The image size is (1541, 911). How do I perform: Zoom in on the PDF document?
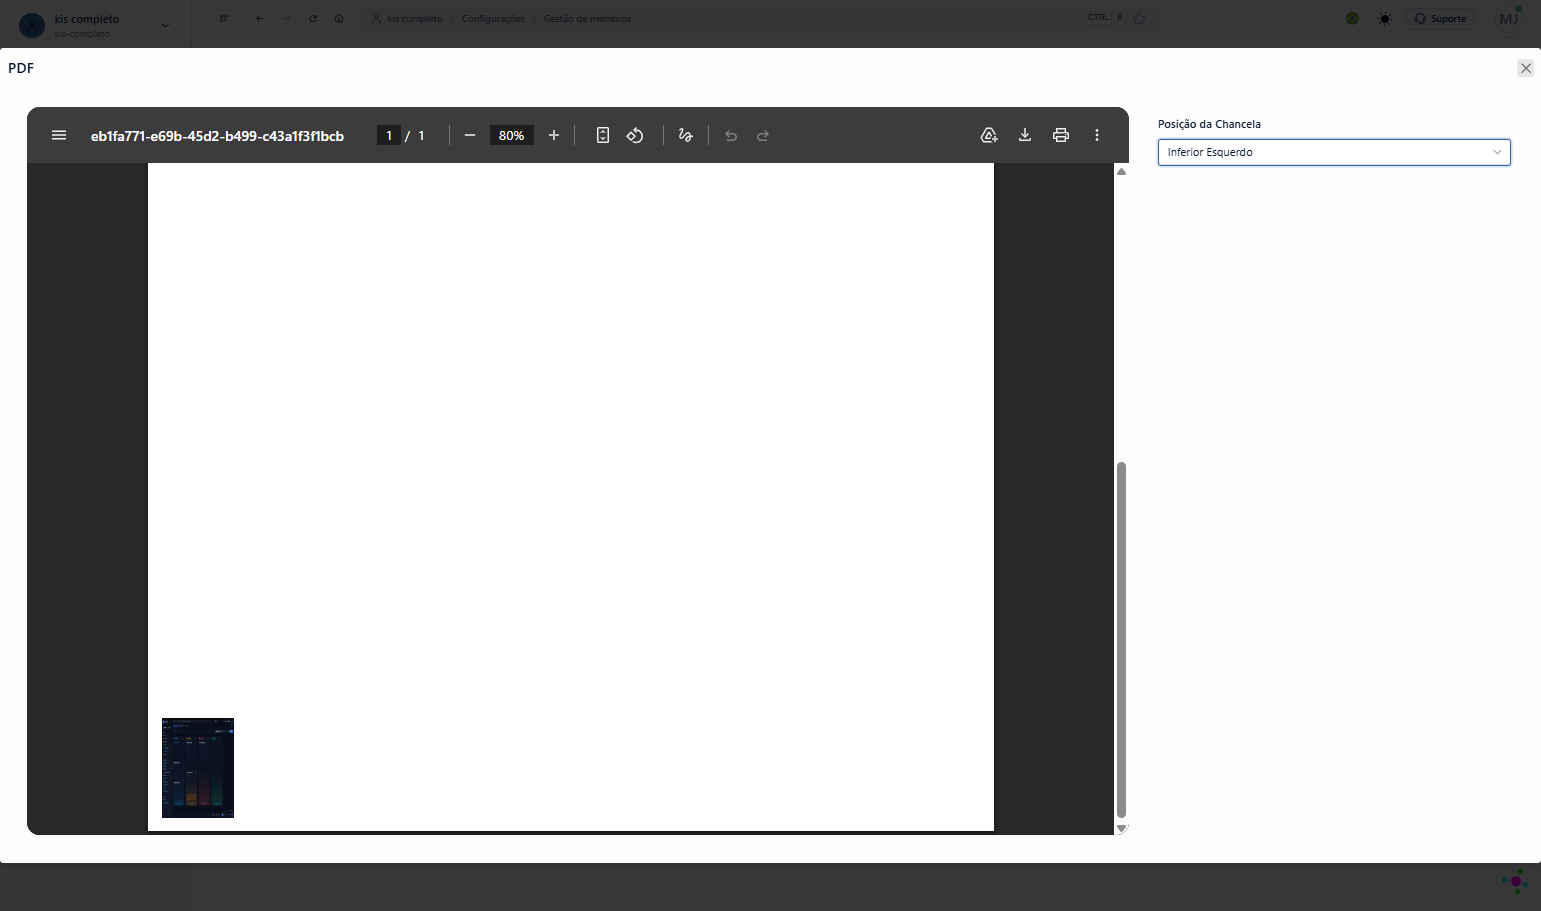[554, 135]
